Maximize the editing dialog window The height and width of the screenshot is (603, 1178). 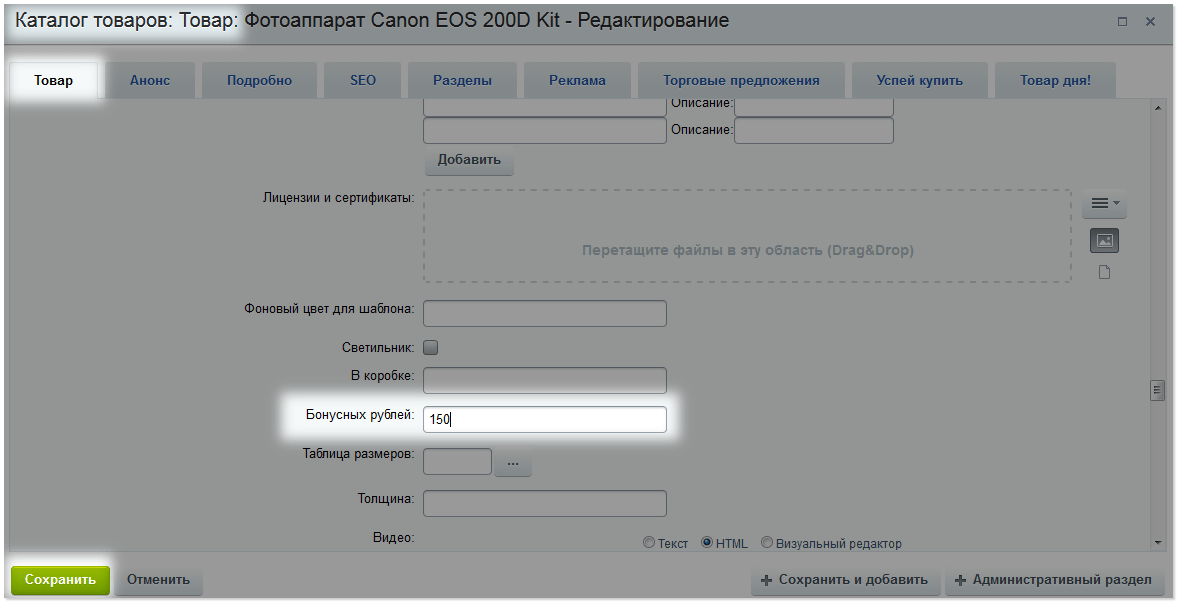click(1122, 22)
